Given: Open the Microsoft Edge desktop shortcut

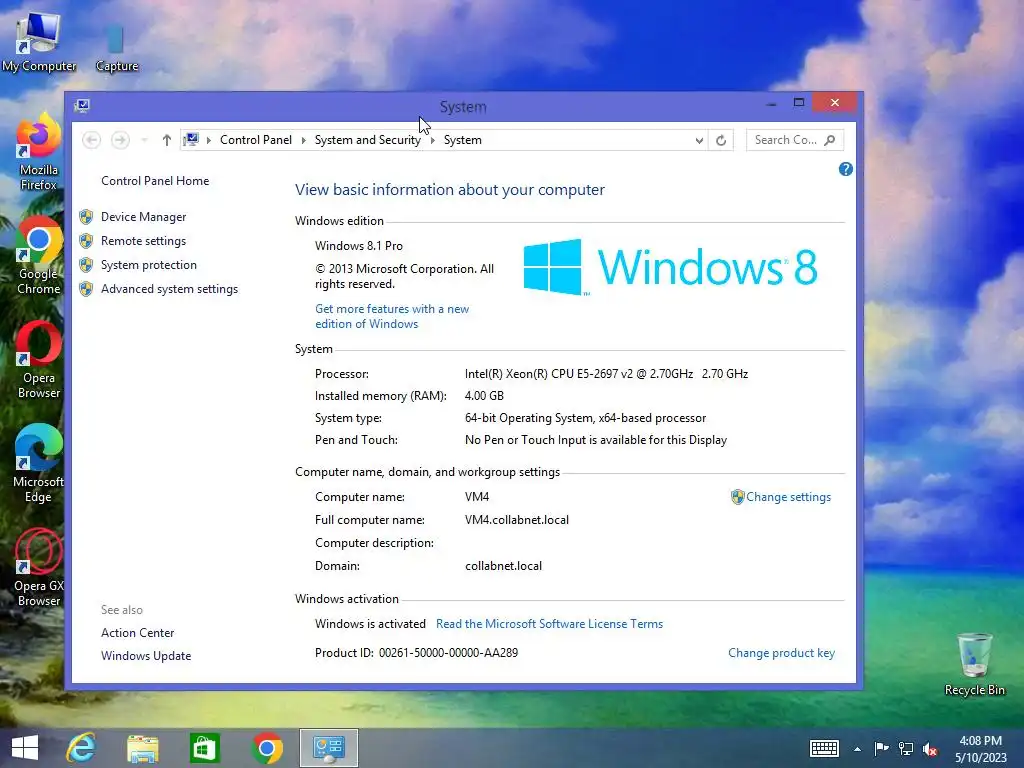Looking at the screenshot, I should (39, 464).
